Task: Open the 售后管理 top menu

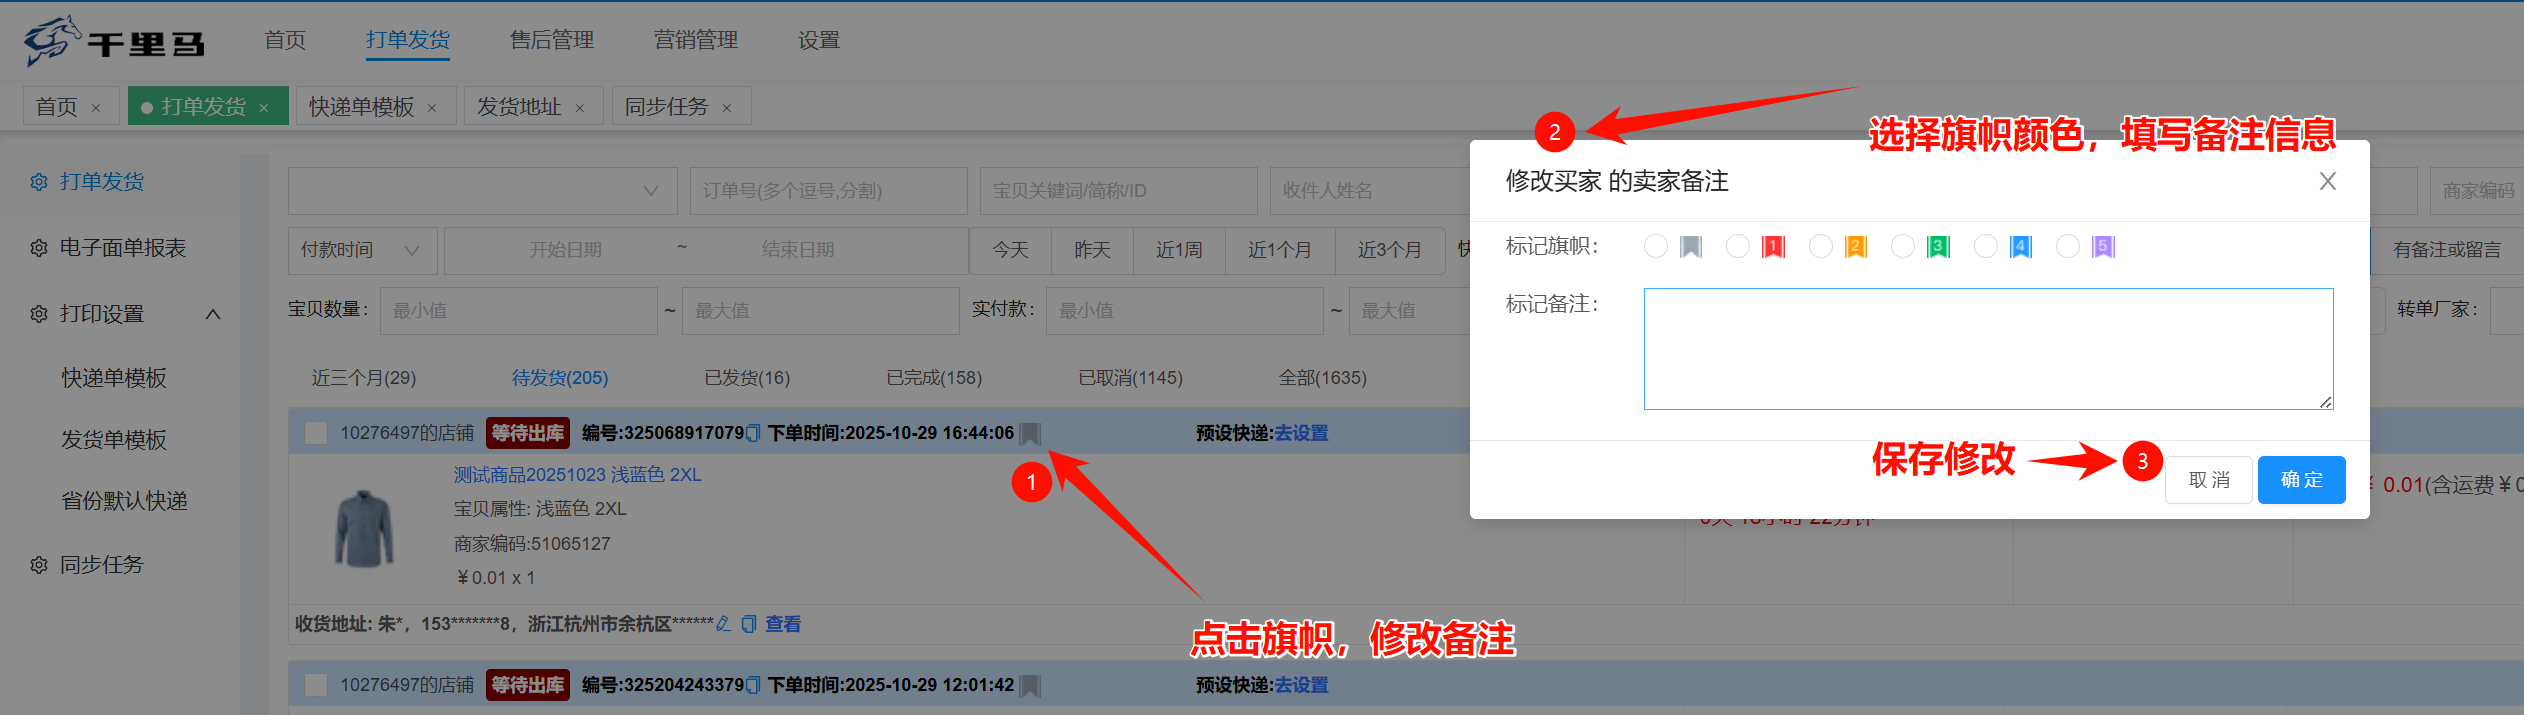Action: pyautogui.click(x=551, y=40)
